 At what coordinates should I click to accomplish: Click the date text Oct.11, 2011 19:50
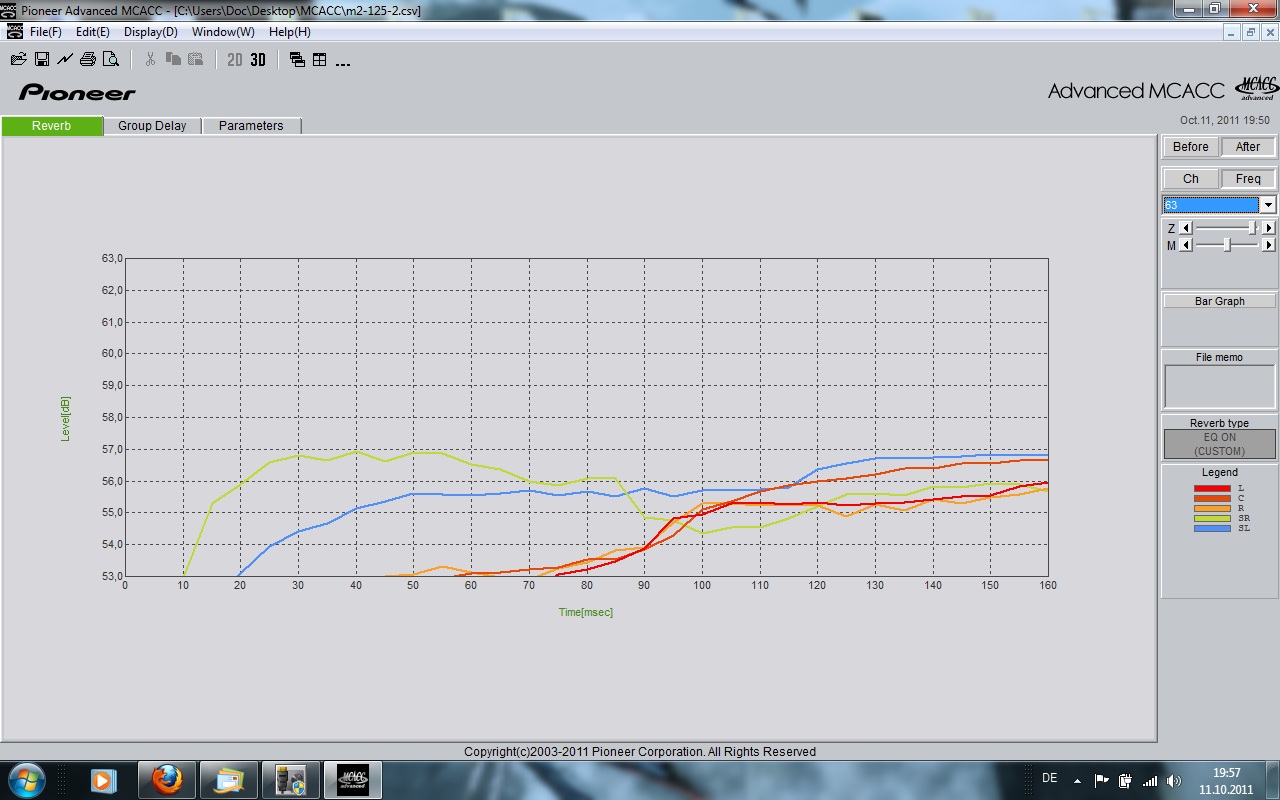coord(1224,120)
